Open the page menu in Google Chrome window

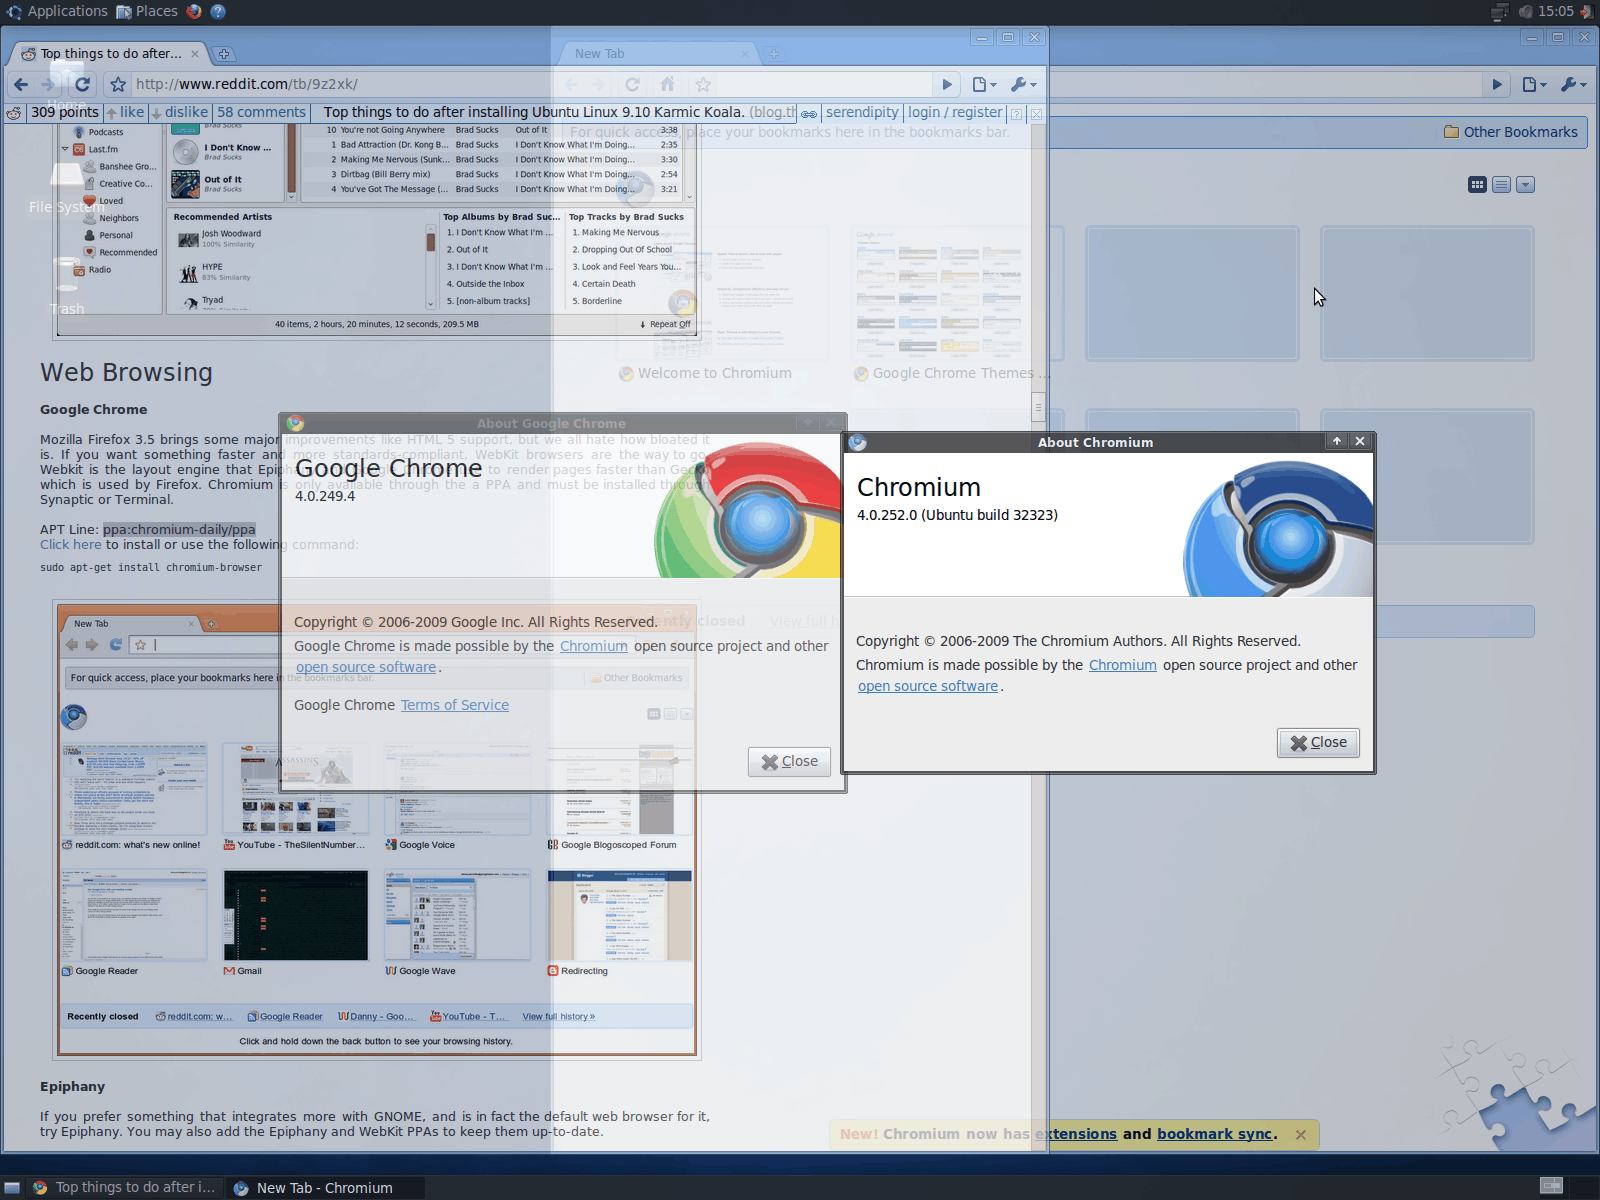point(985,84)
